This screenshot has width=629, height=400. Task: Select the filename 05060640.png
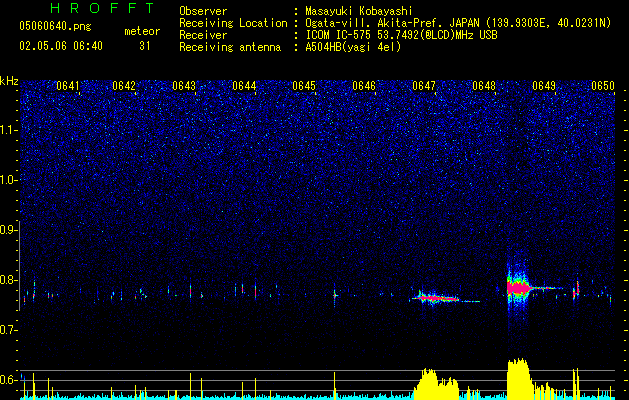55,26
